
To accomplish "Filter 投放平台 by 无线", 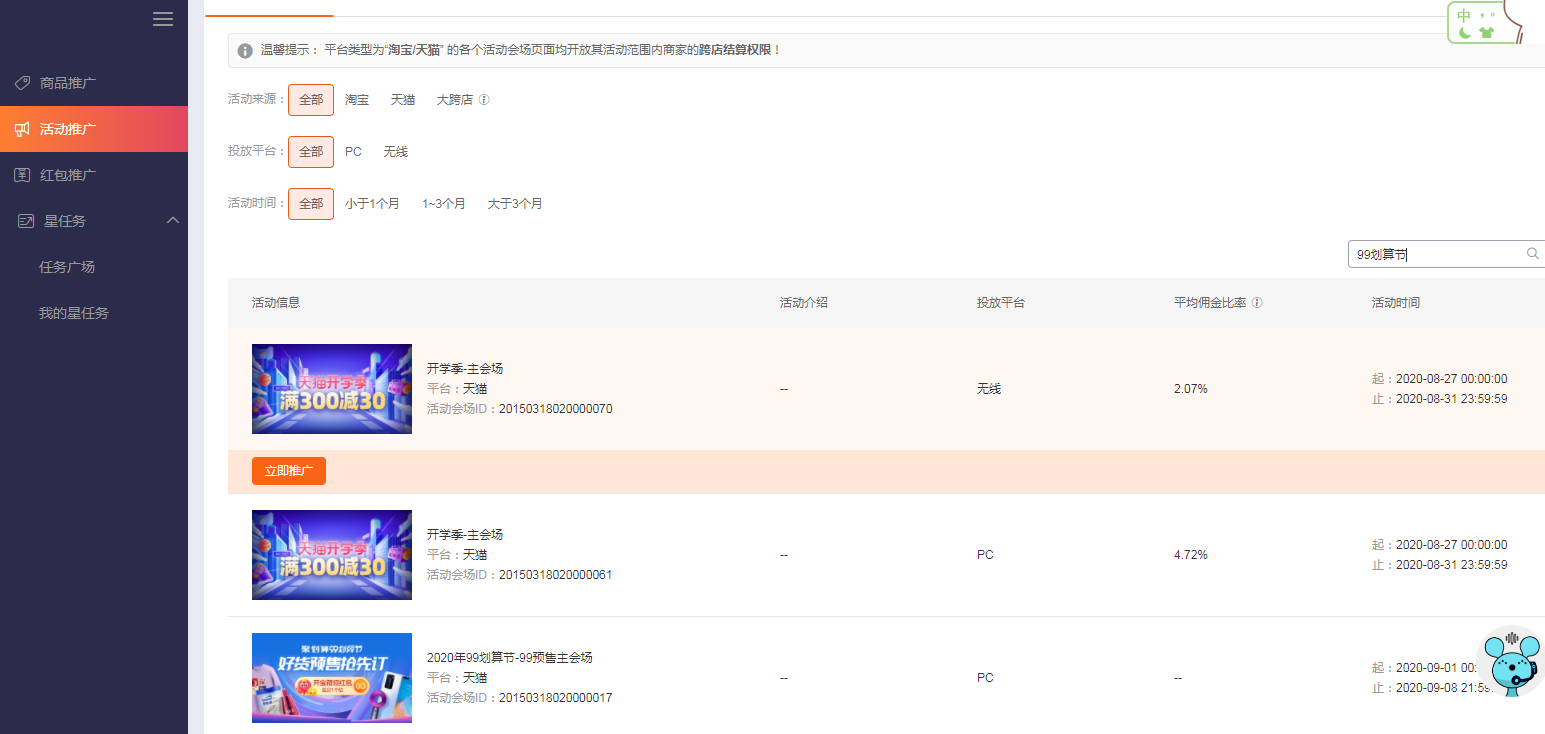I will [396, 152].
